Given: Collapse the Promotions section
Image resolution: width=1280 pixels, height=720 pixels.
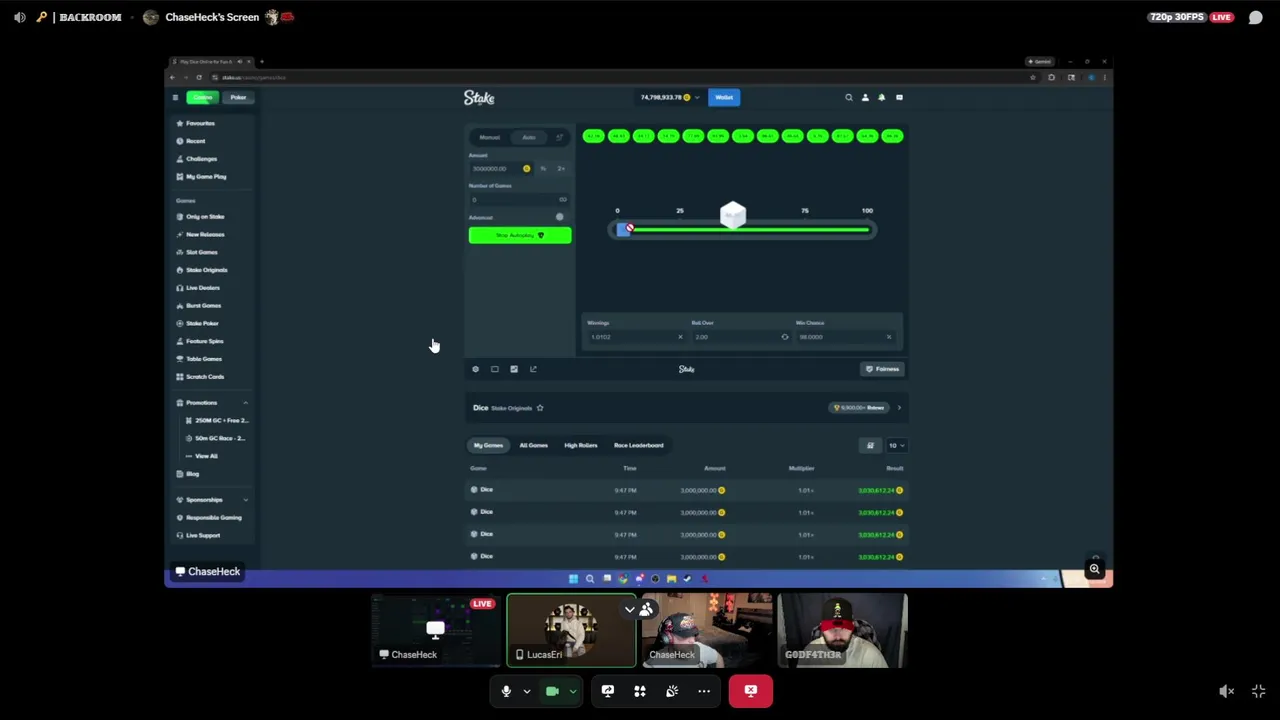Looking at the screenshot, I should [x=245, y=403].
